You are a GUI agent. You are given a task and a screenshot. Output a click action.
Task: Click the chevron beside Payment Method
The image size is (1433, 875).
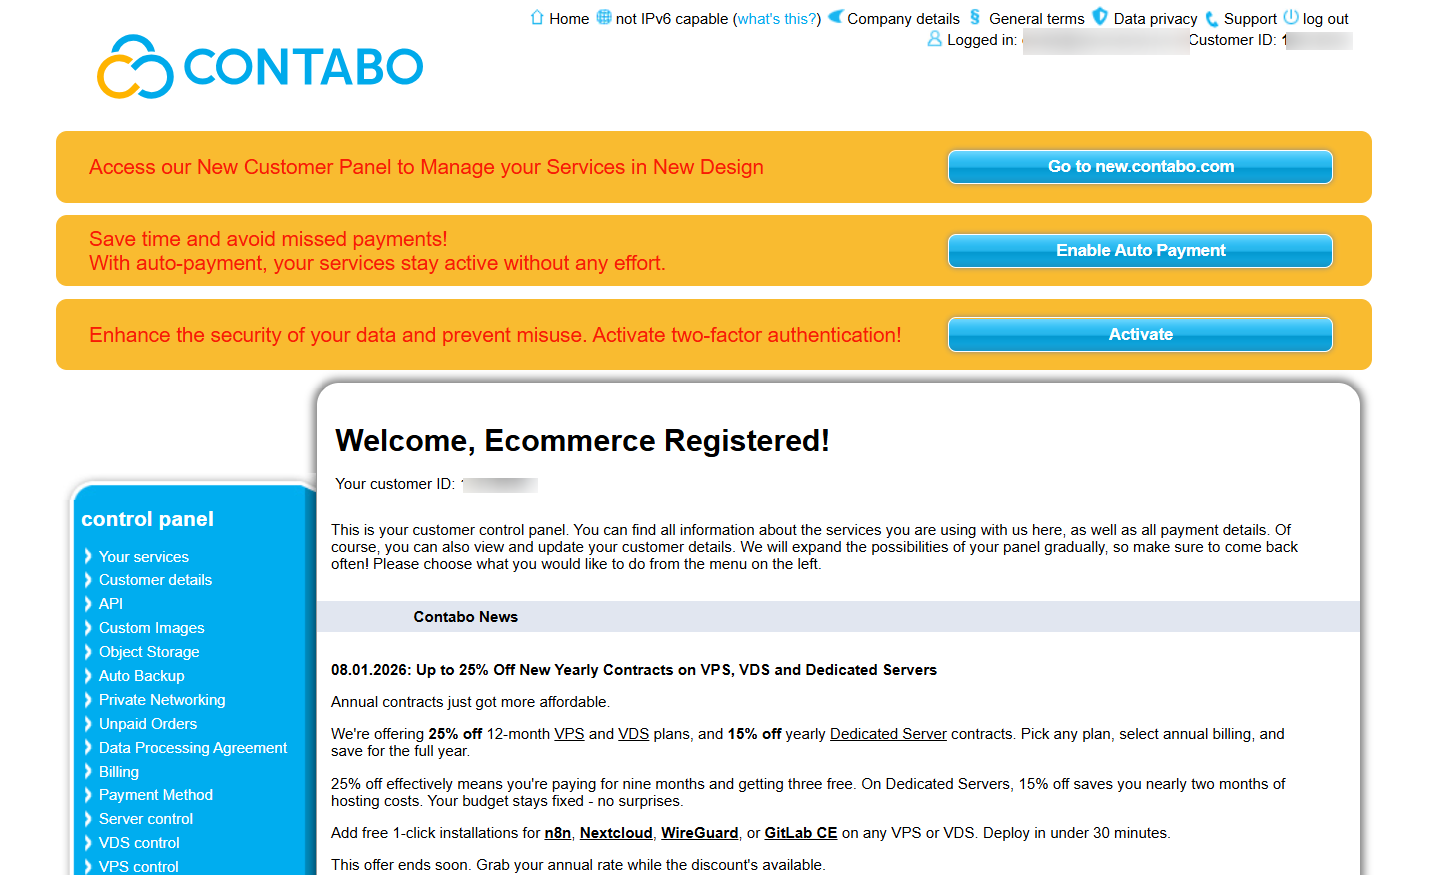[x=88, y=795]
